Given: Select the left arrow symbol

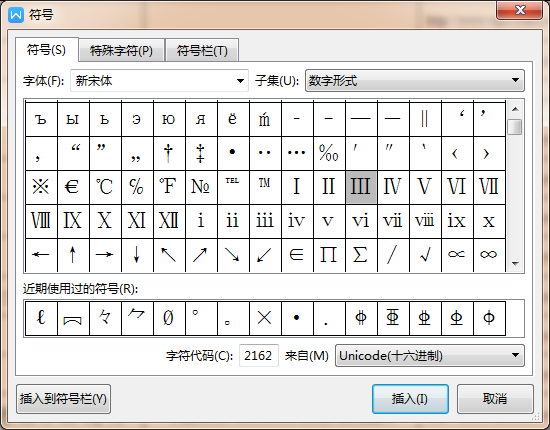Looking at the screenshot, I should click(41, 255).
